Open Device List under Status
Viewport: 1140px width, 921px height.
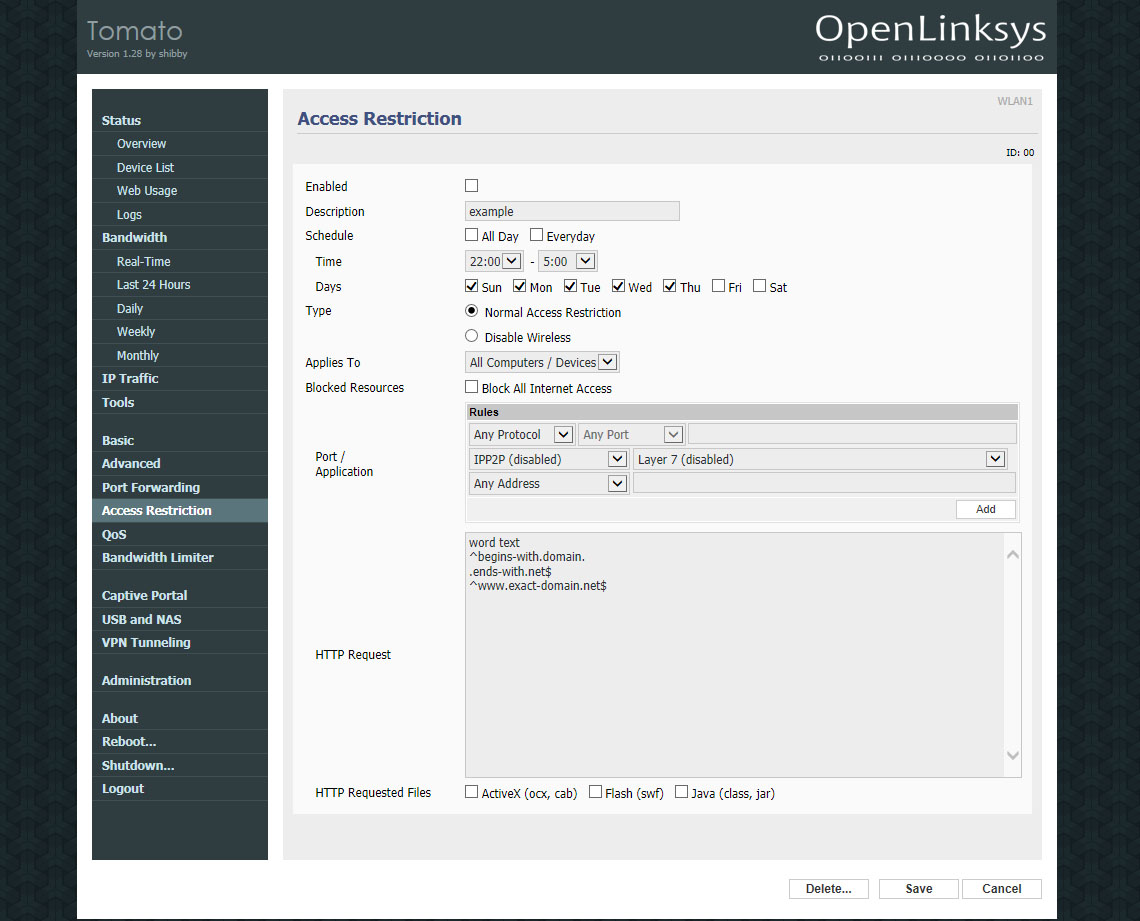(145, 167)
